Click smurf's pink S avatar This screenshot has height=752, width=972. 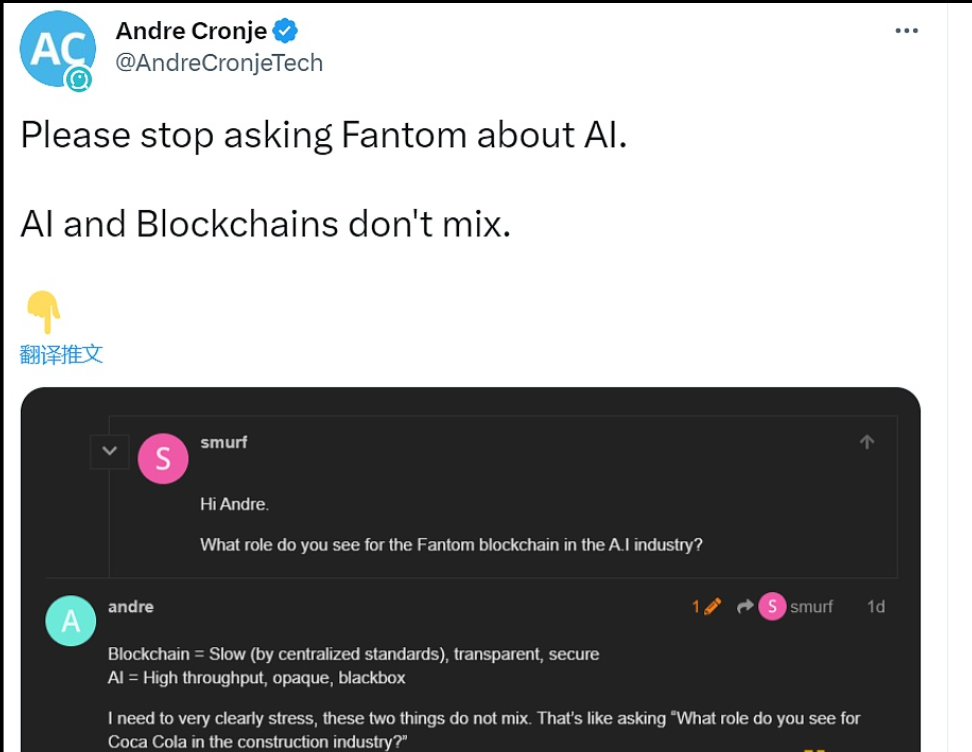[163, 459]
